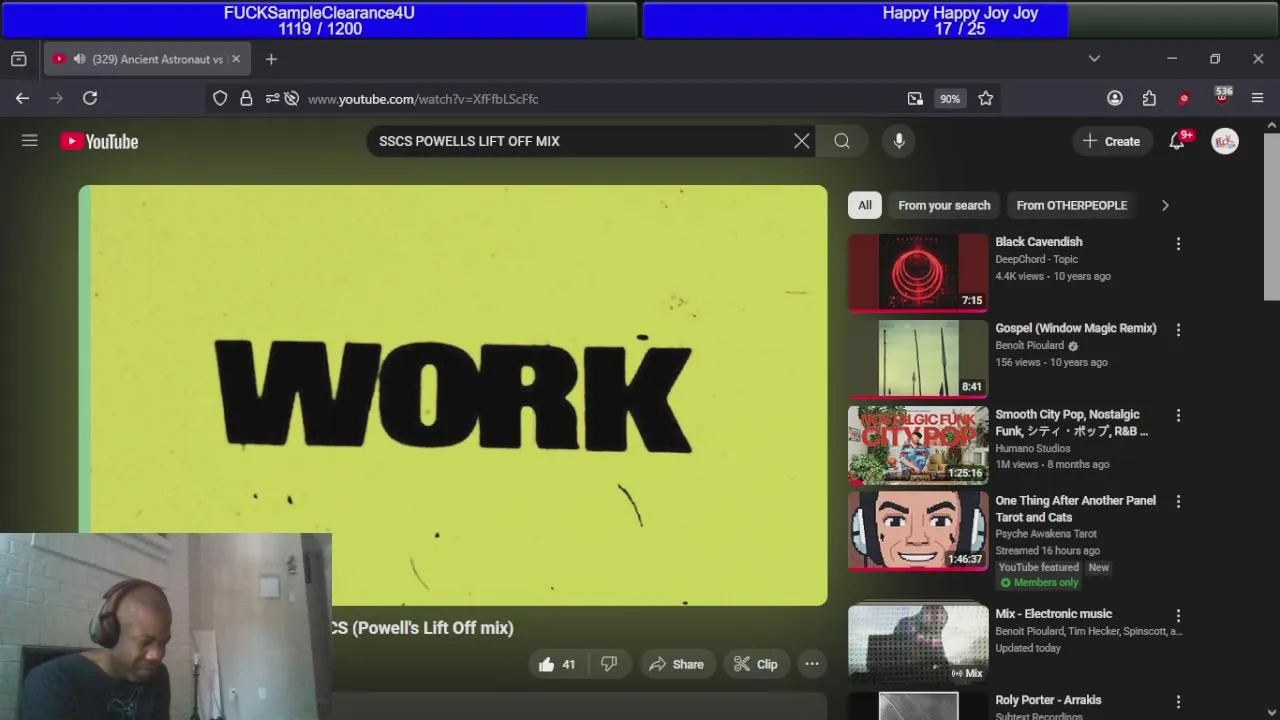
Task: Click the webcam overlay of streamer
Action: click(166, 627)
